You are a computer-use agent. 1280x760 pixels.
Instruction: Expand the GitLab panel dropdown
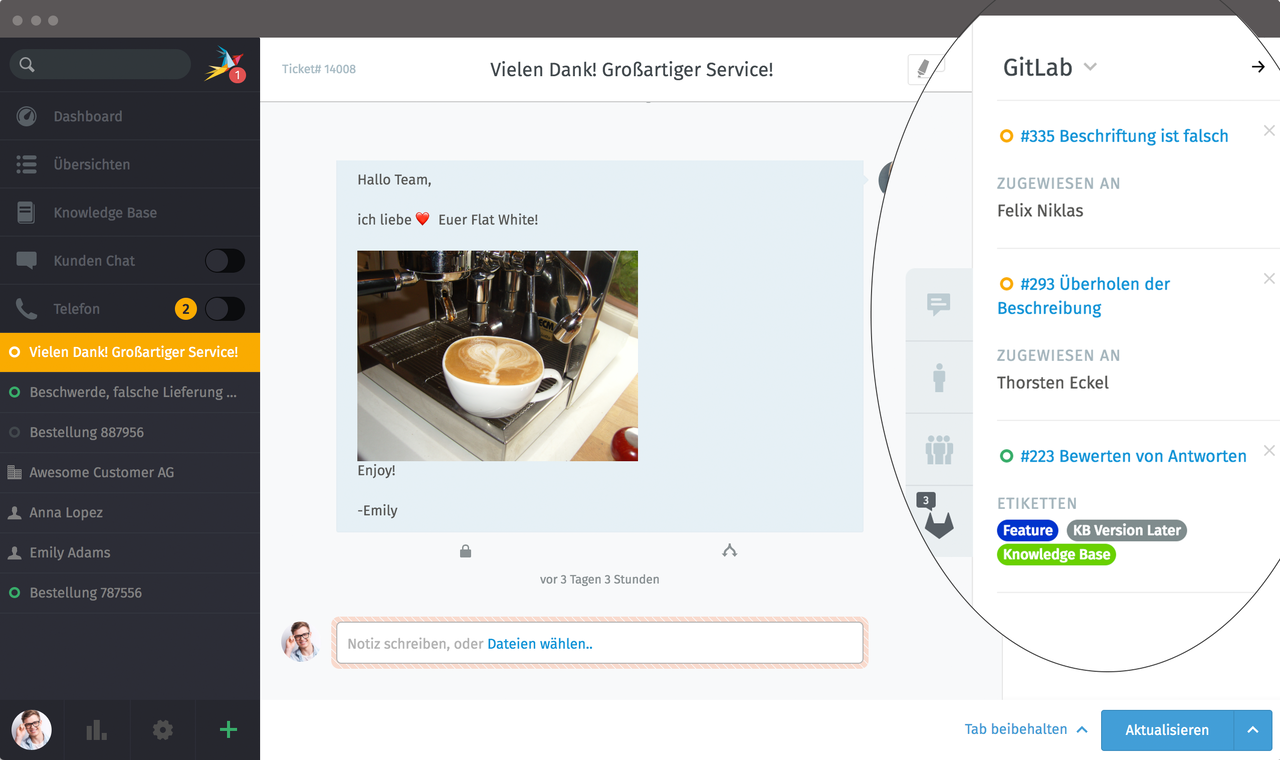click(x=1090, y=68)
